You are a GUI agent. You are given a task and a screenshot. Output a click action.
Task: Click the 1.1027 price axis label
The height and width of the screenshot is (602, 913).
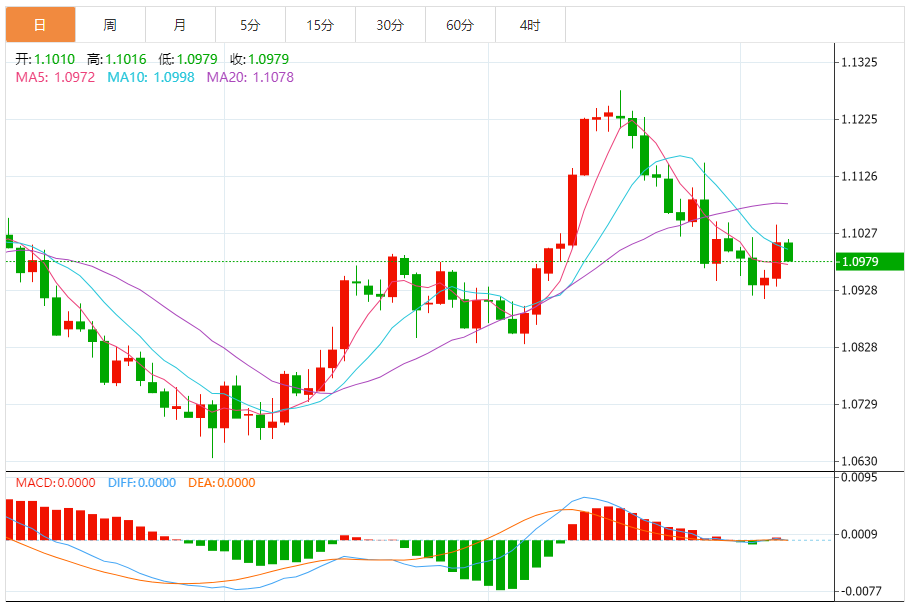click(x=859, y=233)
